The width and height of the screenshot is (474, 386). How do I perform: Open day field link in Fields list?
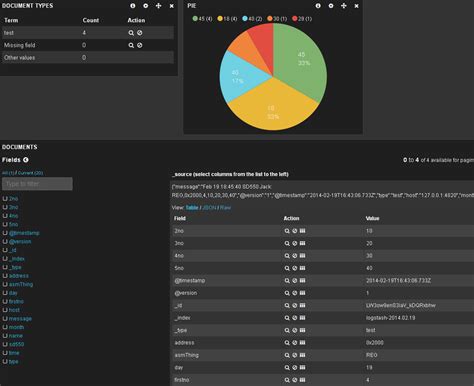point(13,293)
